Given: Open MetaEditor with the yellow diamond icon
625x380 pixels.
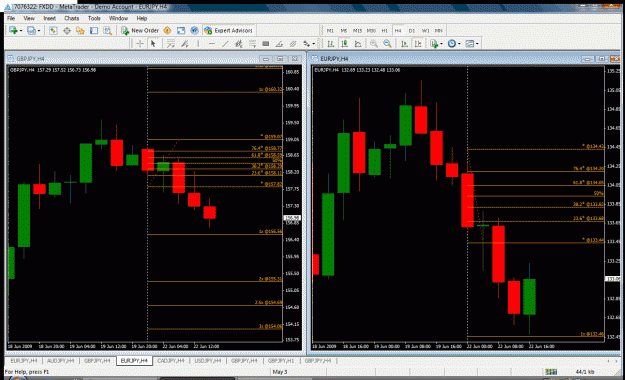Looking at the screenshot, I should pyautogui.click(x=167, y=30).
